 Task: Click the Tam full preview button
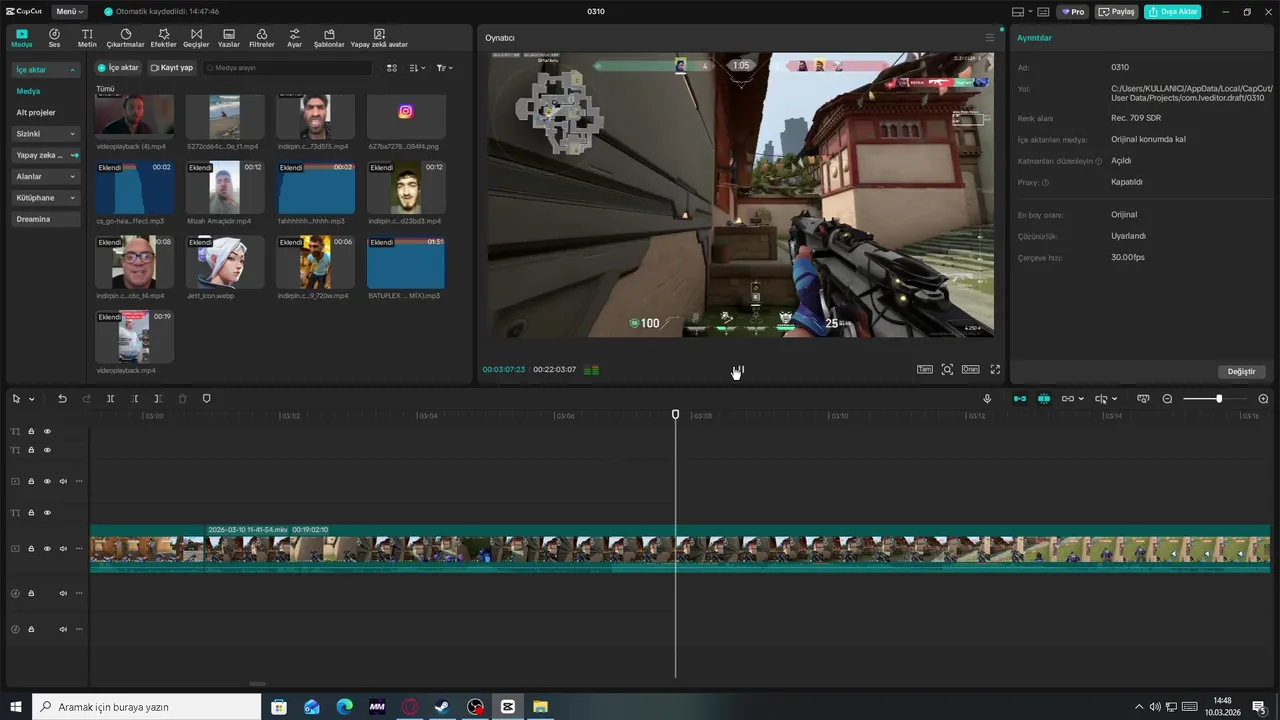(925, 369)
